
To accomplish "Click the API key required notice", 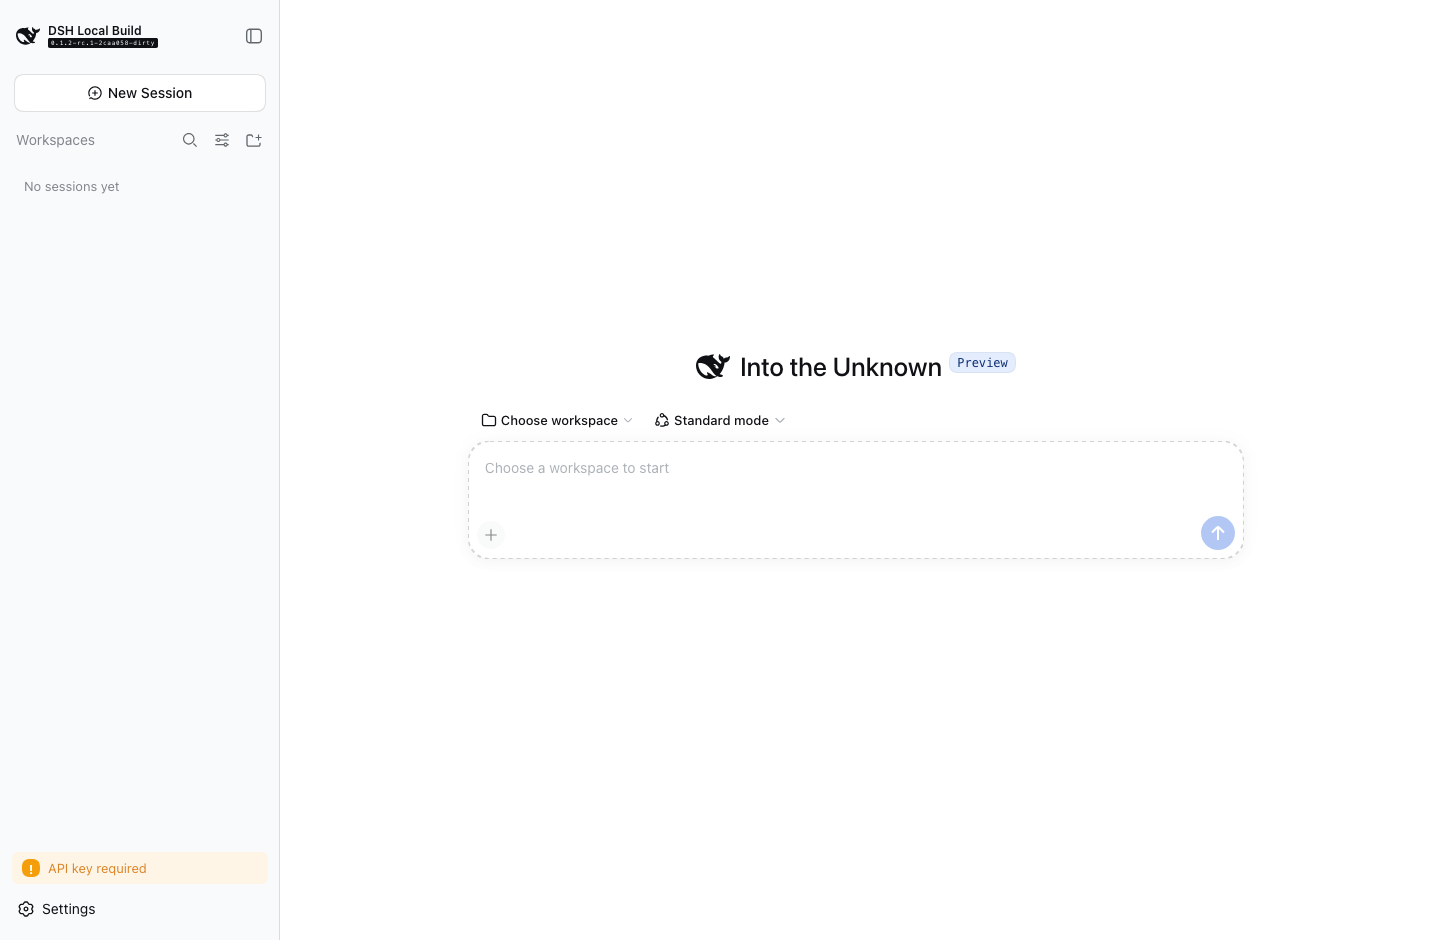I will click(140, 868).
